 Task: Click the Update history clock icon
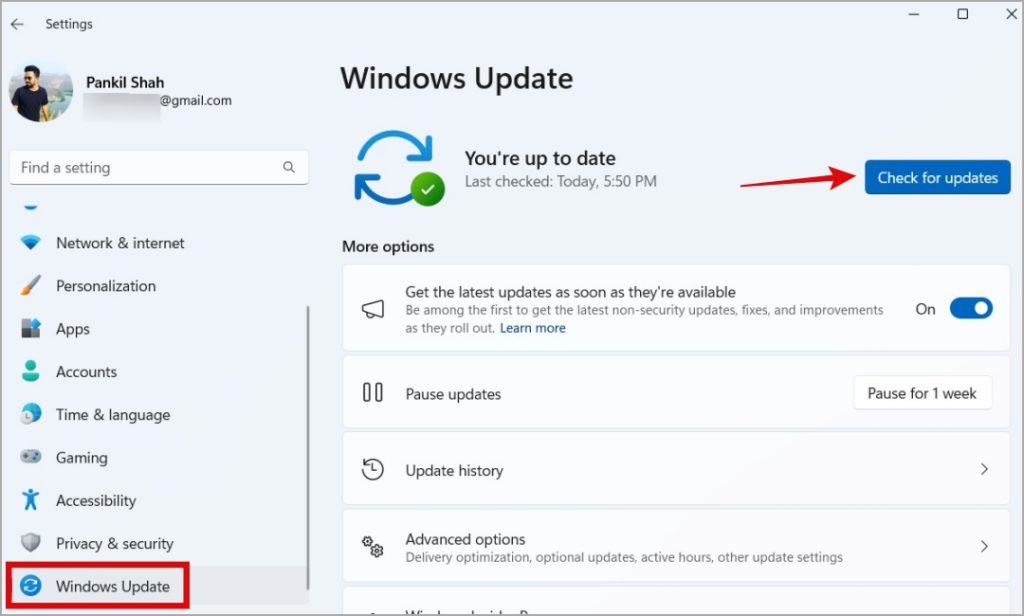[x=372, y=470]
